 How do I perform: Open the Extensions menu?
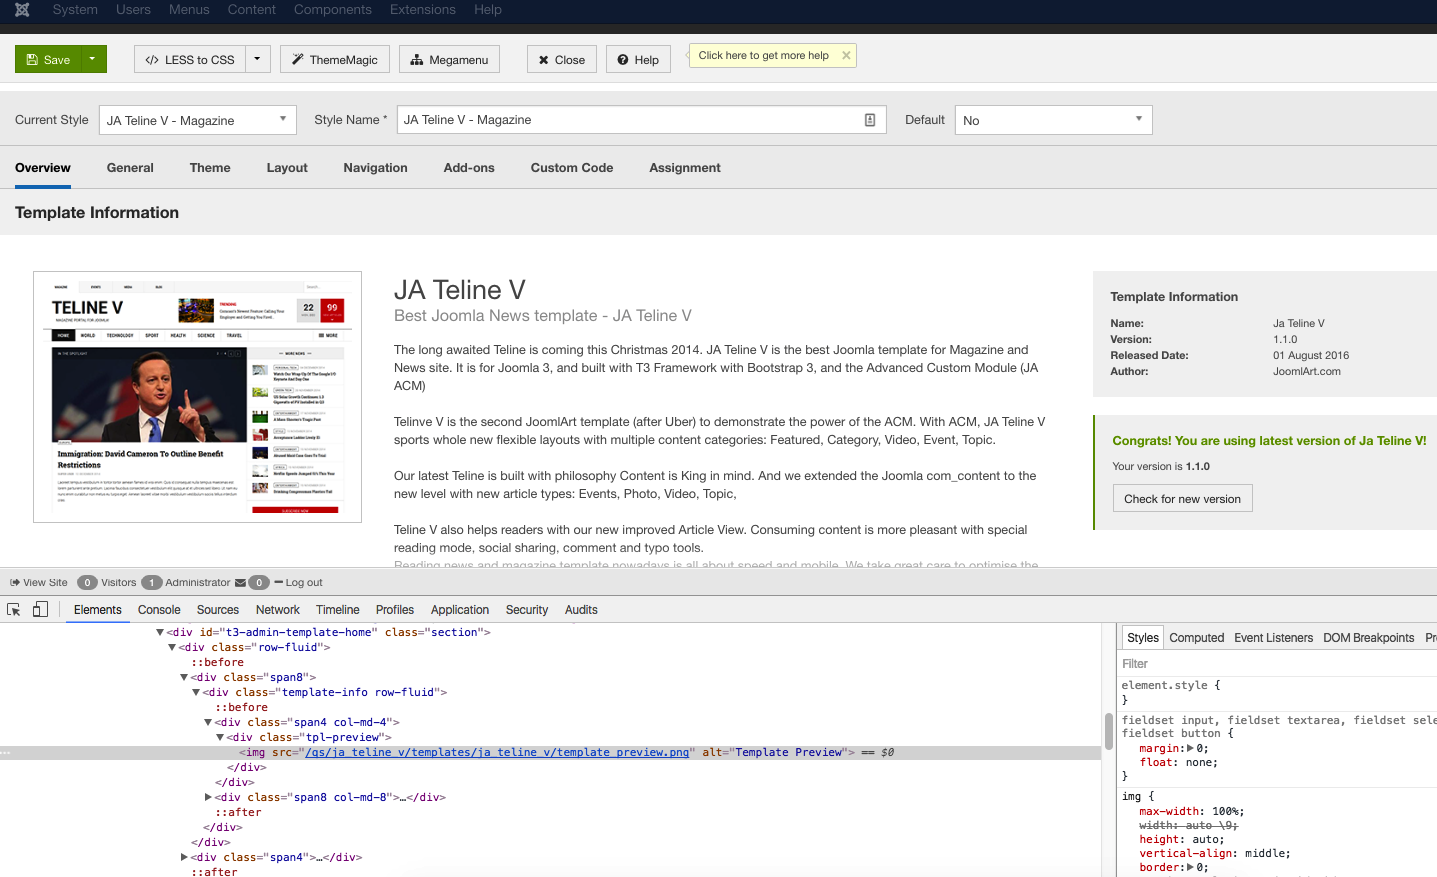(x=423, y=10)
